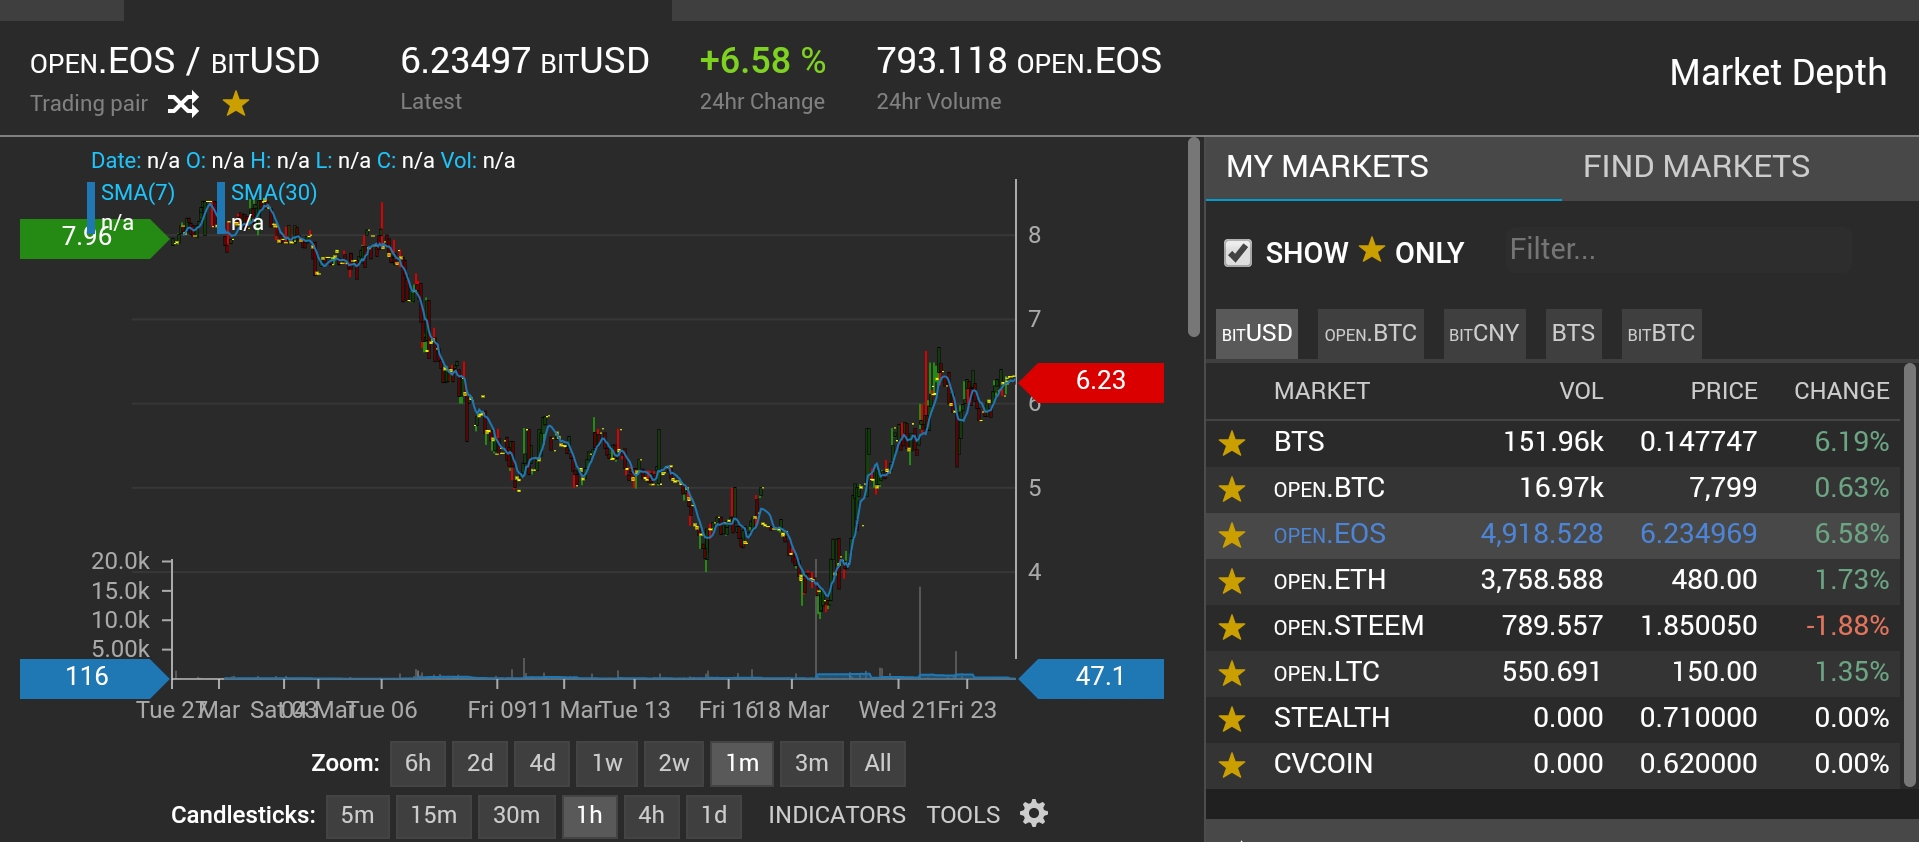Open the STEALTH market row
This screenshot has width=1919, height=842.
pos(1554,718)
